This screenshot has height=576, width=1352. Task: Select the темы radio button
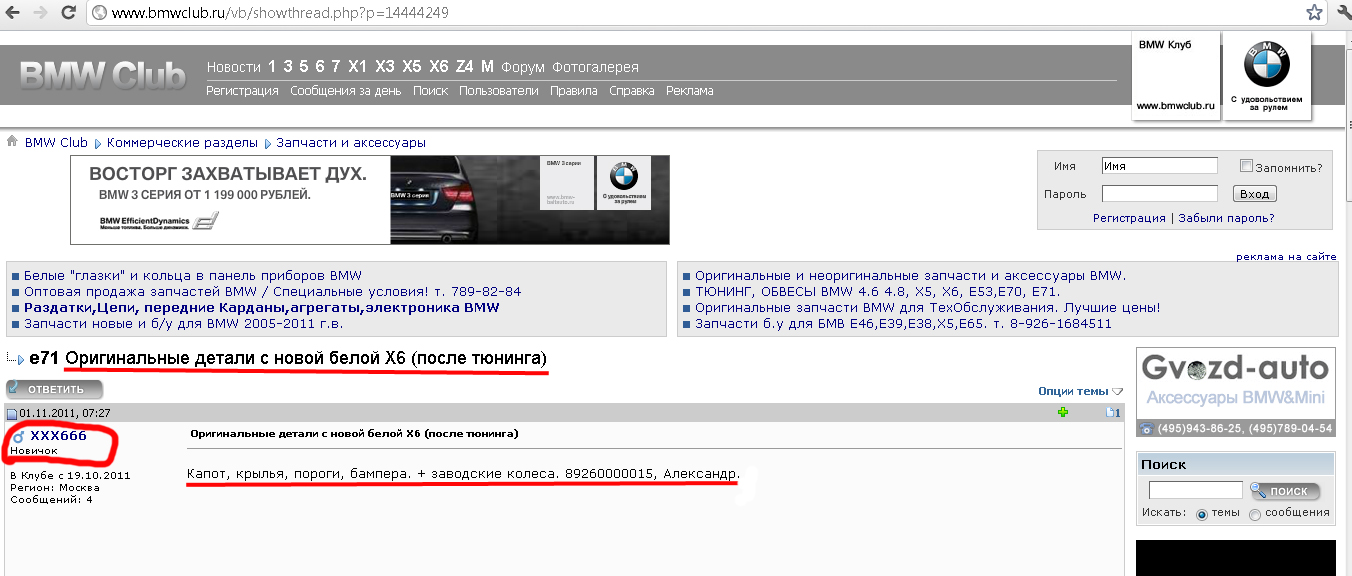(1202, 513)
